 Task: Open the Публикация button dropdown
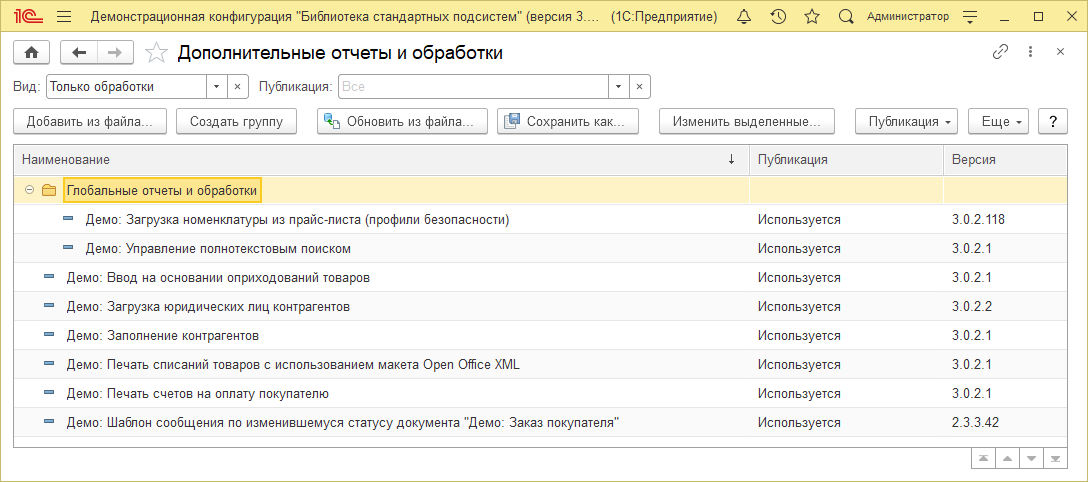[907, 121]
